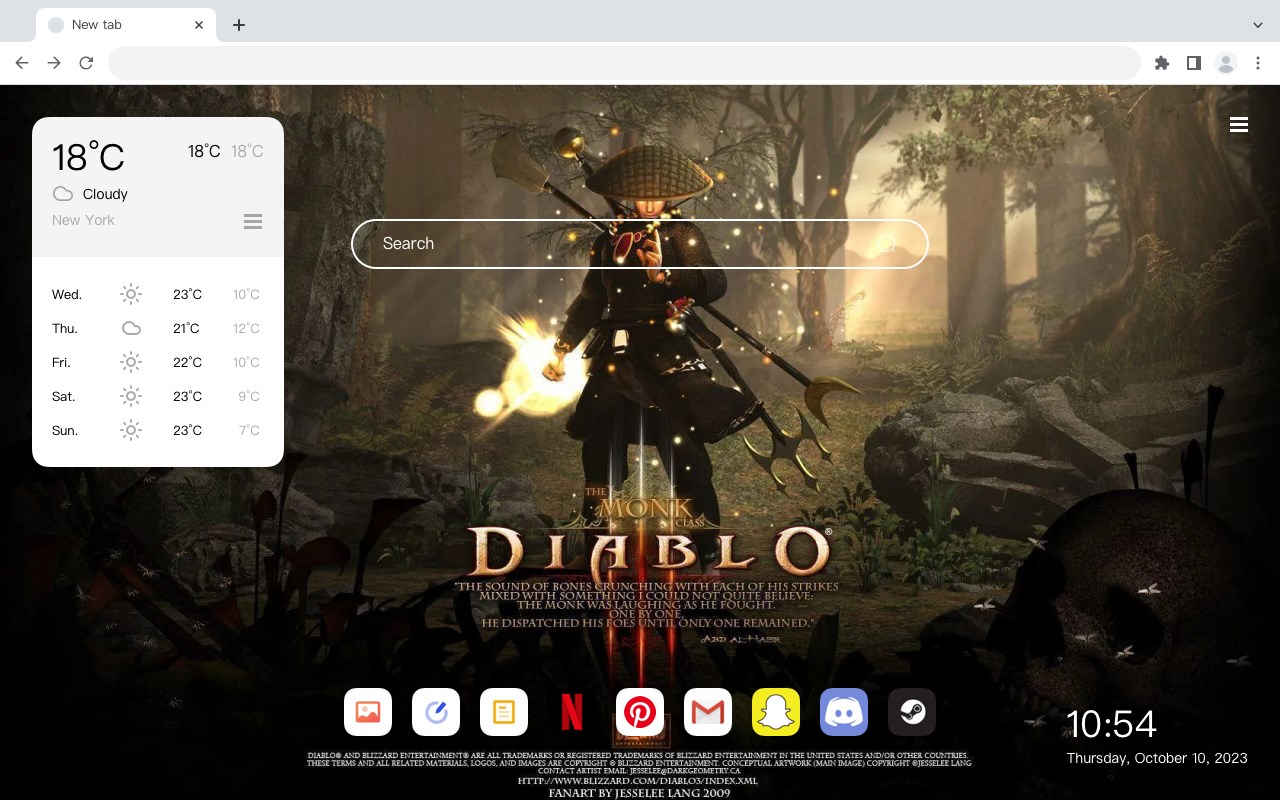Launch the Pinterest shortcut
Viewport: 1280px width, 800px height.
640,712
